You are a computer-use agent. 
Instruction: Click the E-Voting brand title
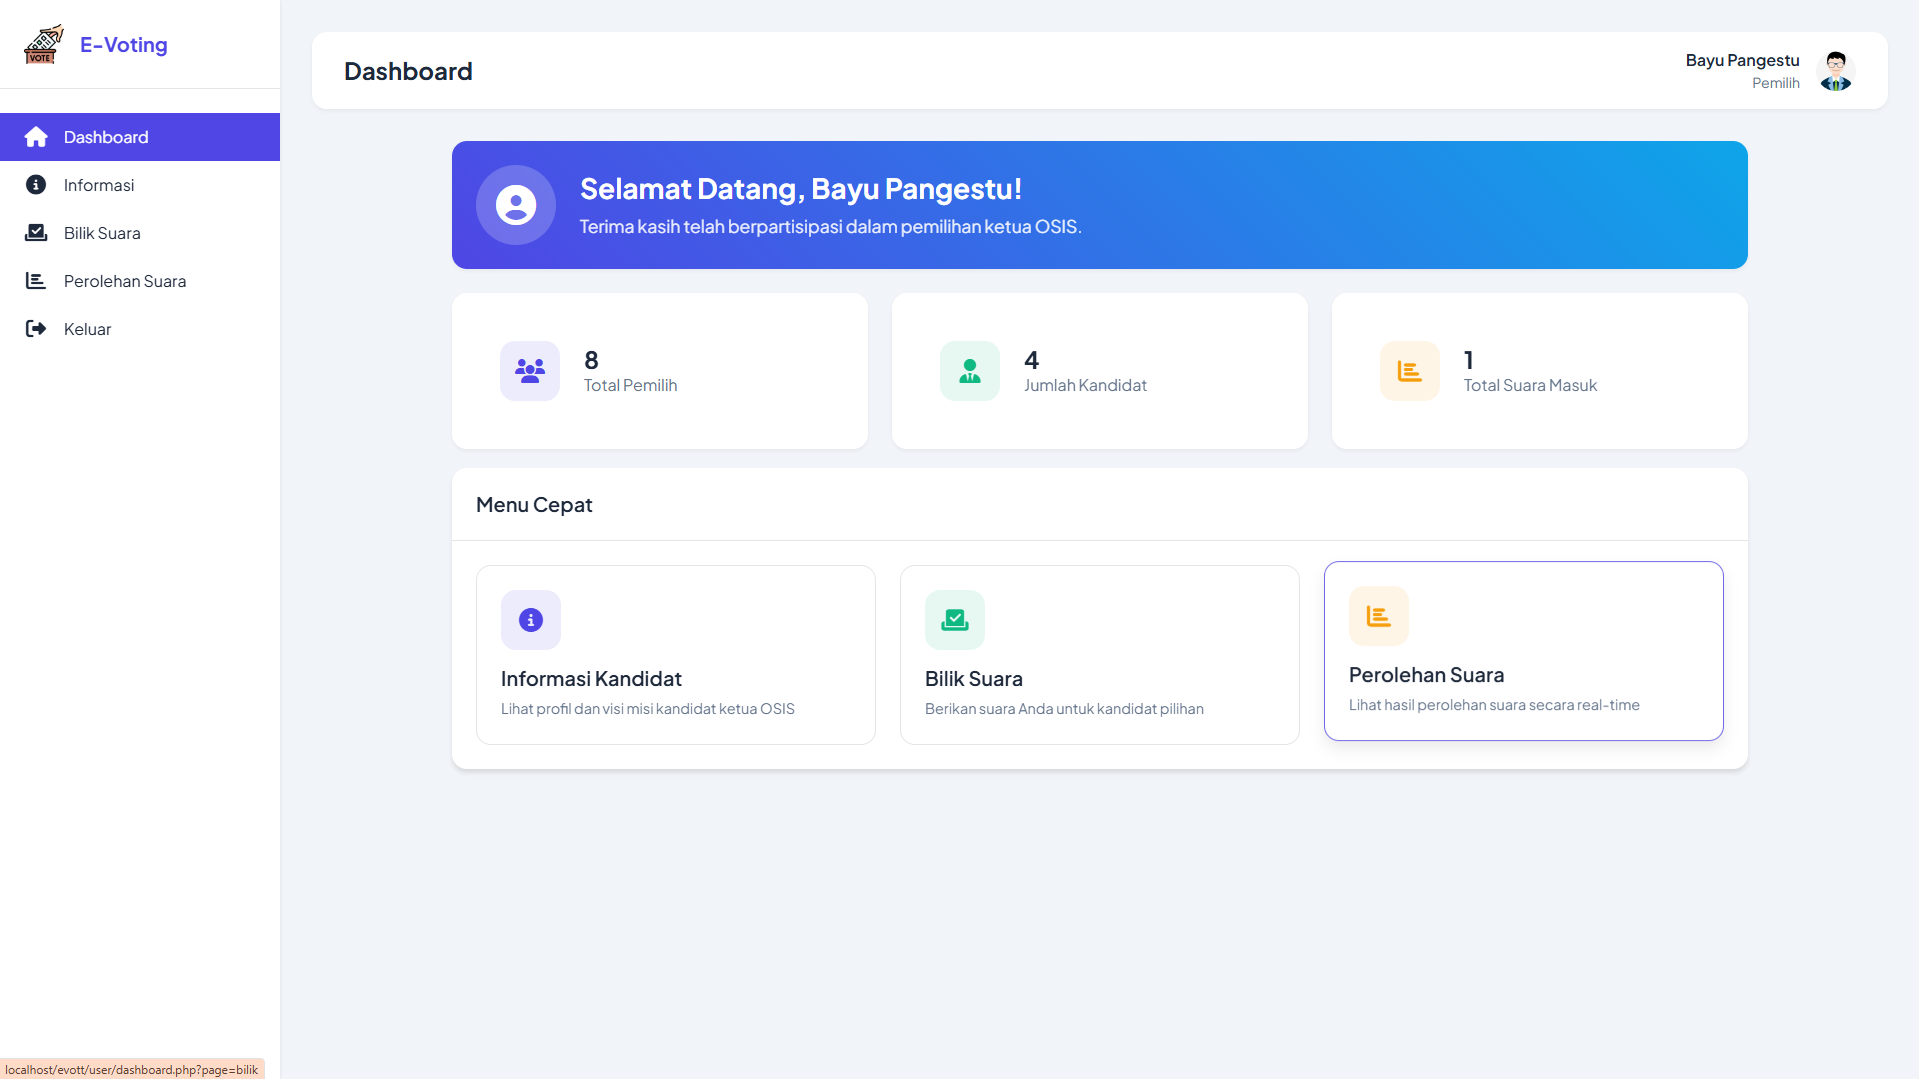point(124,45)
